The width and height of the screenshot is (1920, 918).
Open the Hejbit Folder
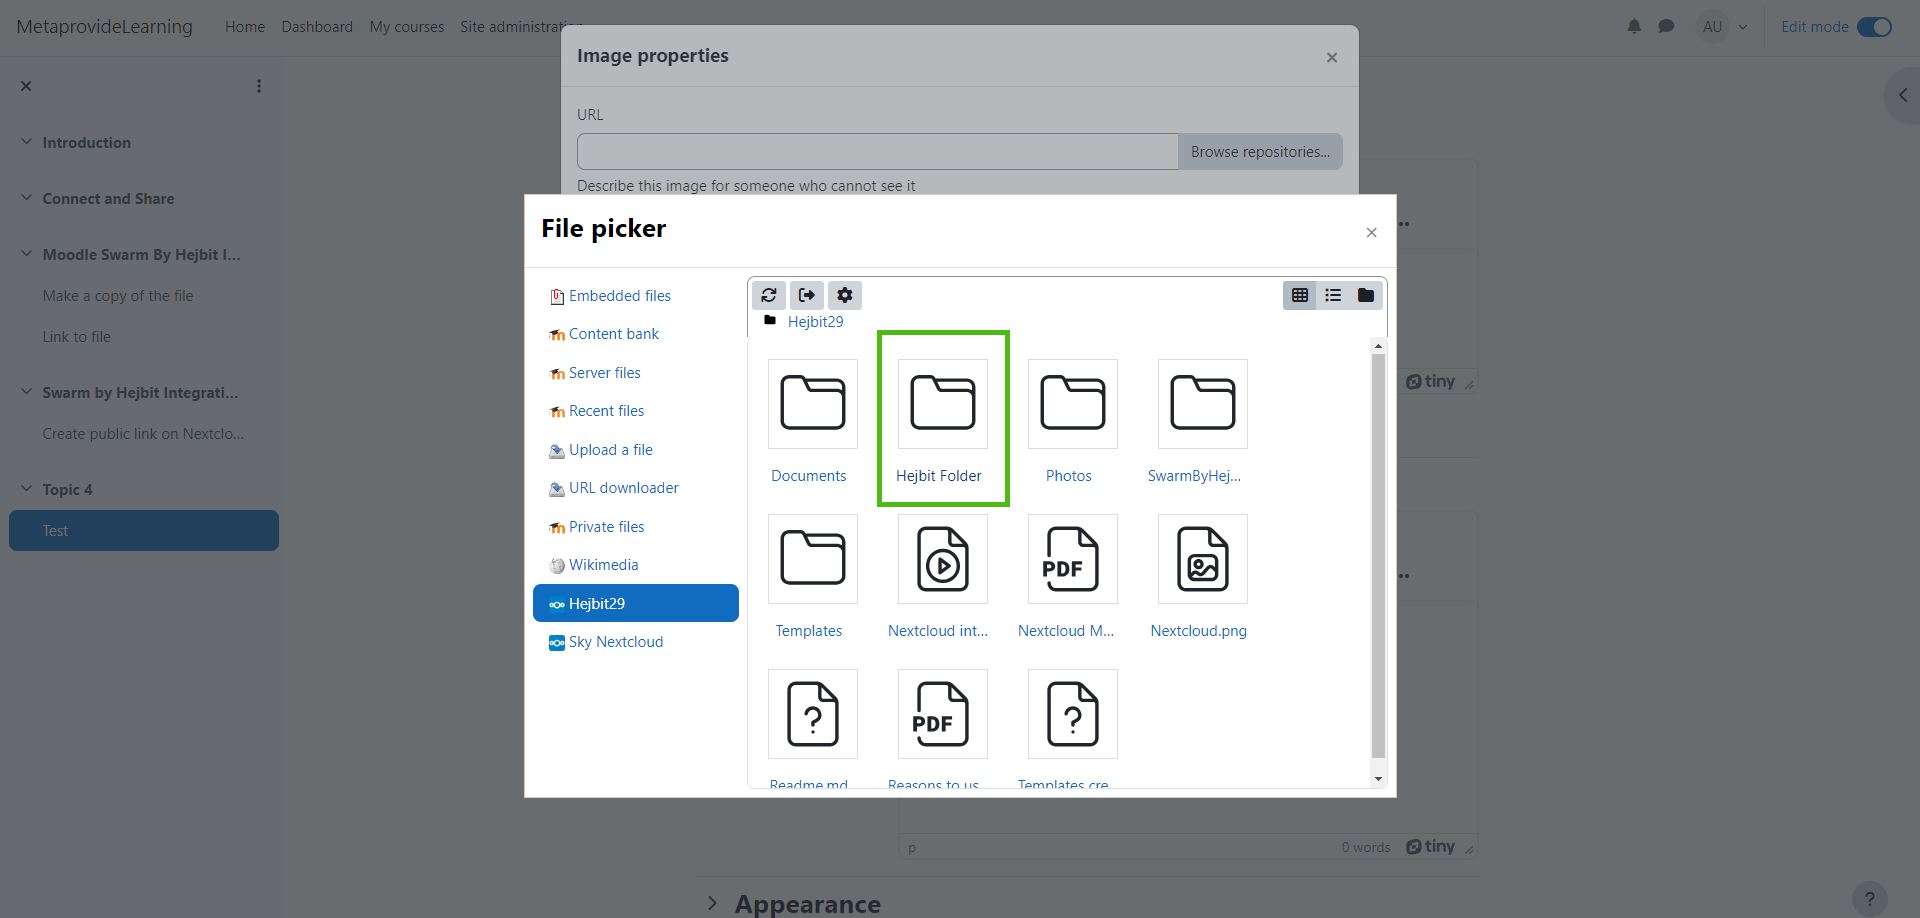pyautogui.click(x=942, y=404)
